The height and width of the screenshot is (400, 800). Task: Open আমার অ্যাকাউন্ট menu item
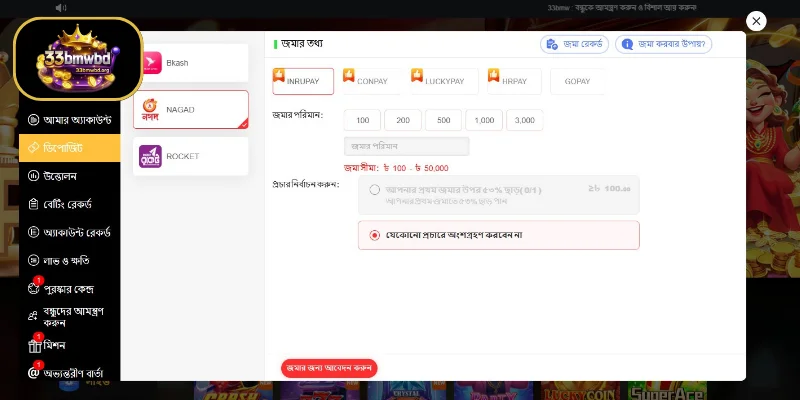pyautogui.click(x=69, y=120)
